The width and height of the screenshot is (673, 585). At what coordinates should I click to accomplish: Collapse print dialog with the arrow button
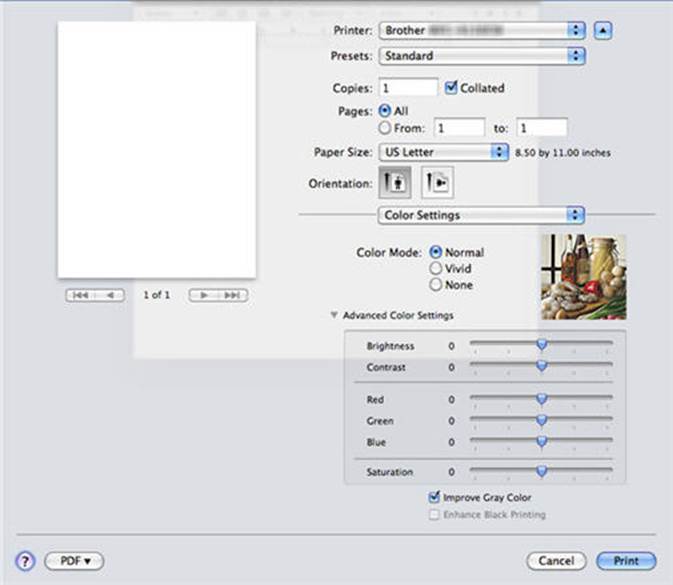point(602,29)
